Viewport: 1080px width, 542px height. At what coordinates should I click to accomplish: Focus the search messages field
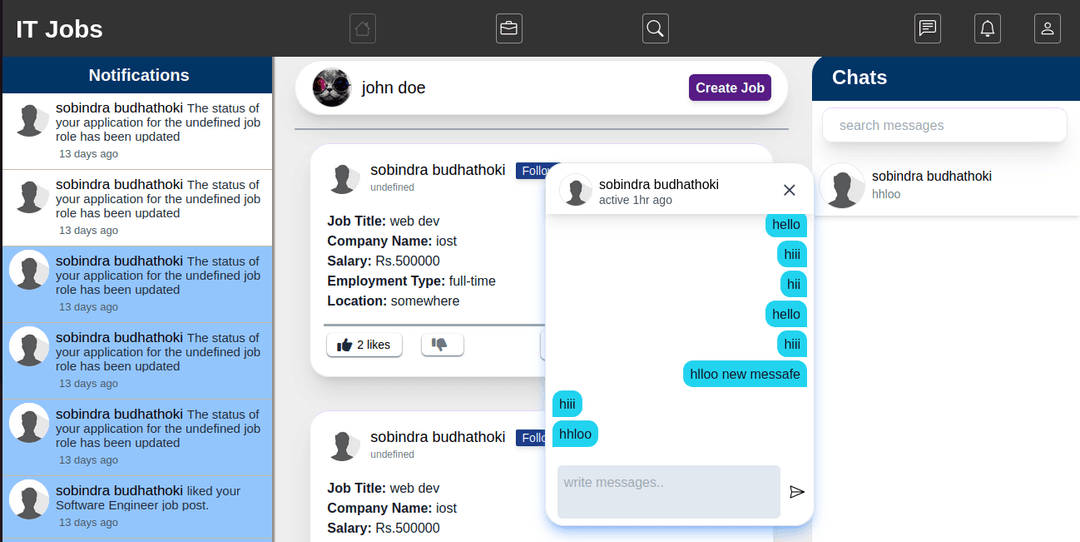(x=944, y=125)
